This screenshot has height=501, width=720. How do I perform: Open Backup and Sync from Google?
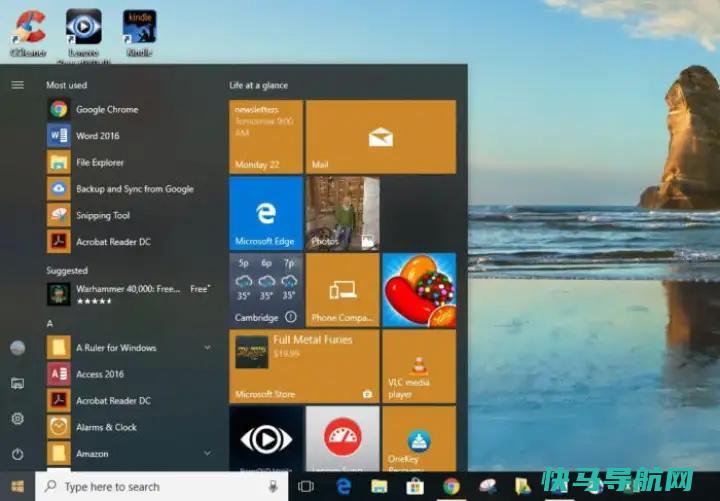coord(129,189)
